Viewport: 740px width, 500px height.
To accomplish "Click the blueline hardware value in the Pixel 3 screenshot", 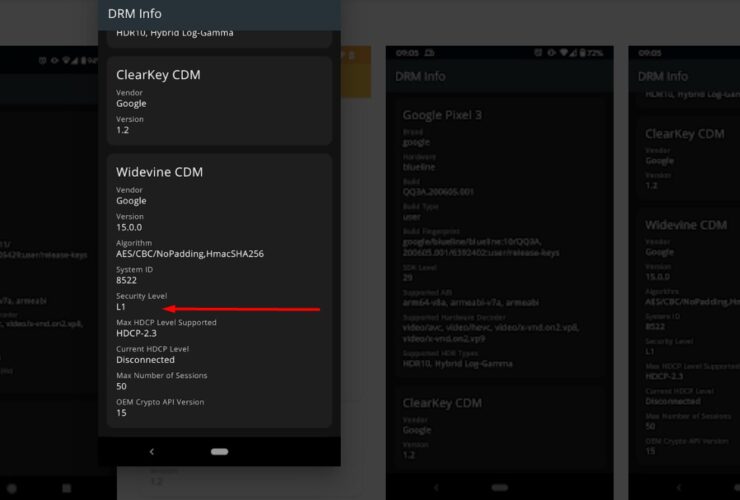I will tap(419, 167).
